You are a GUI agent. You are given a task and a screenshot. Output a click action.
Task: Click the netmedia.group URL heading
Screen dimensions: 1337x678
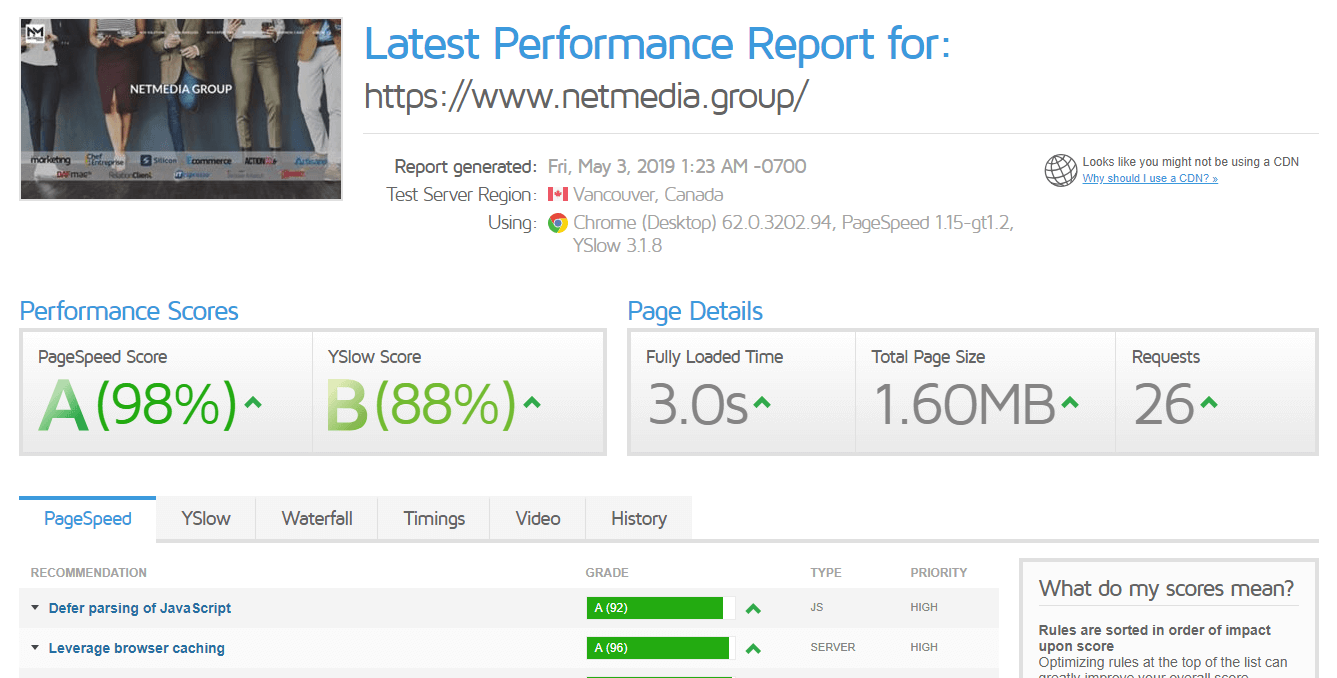click(x=586, y=96)
